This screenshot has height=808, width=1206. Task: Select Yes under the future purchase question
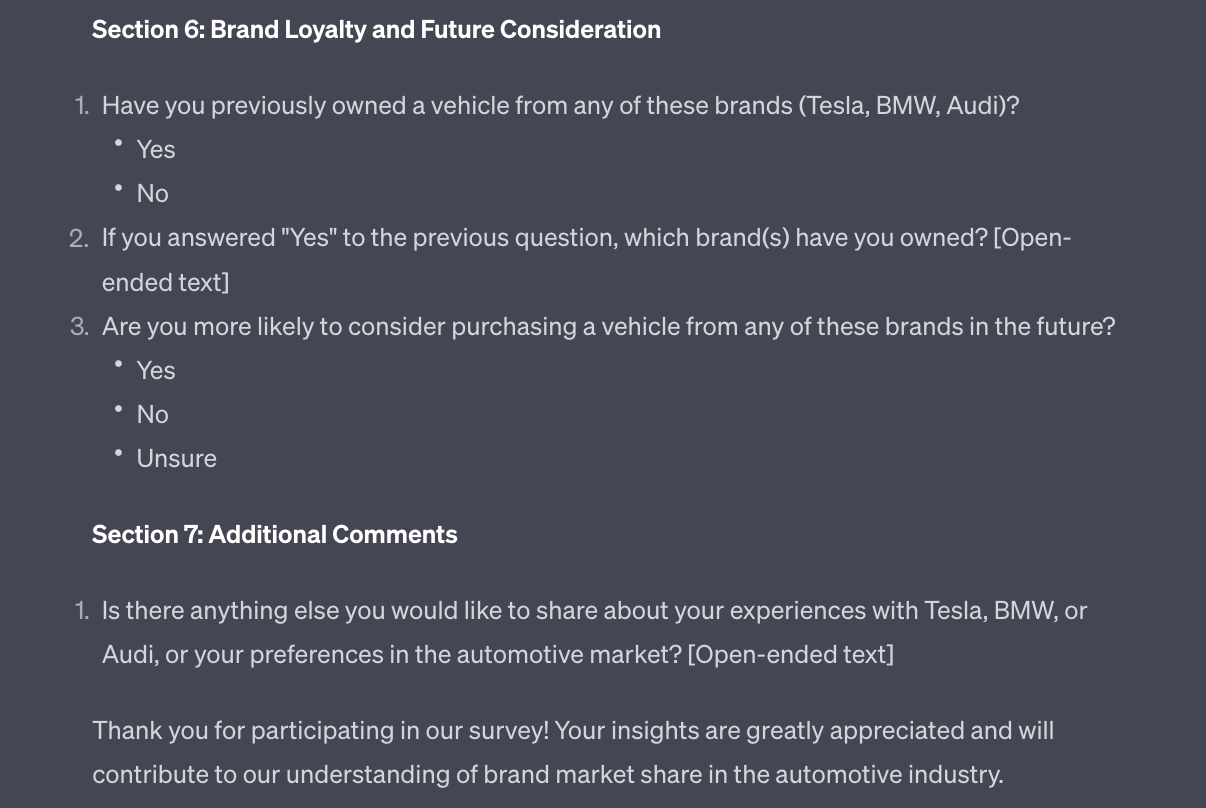coord(156,370)
